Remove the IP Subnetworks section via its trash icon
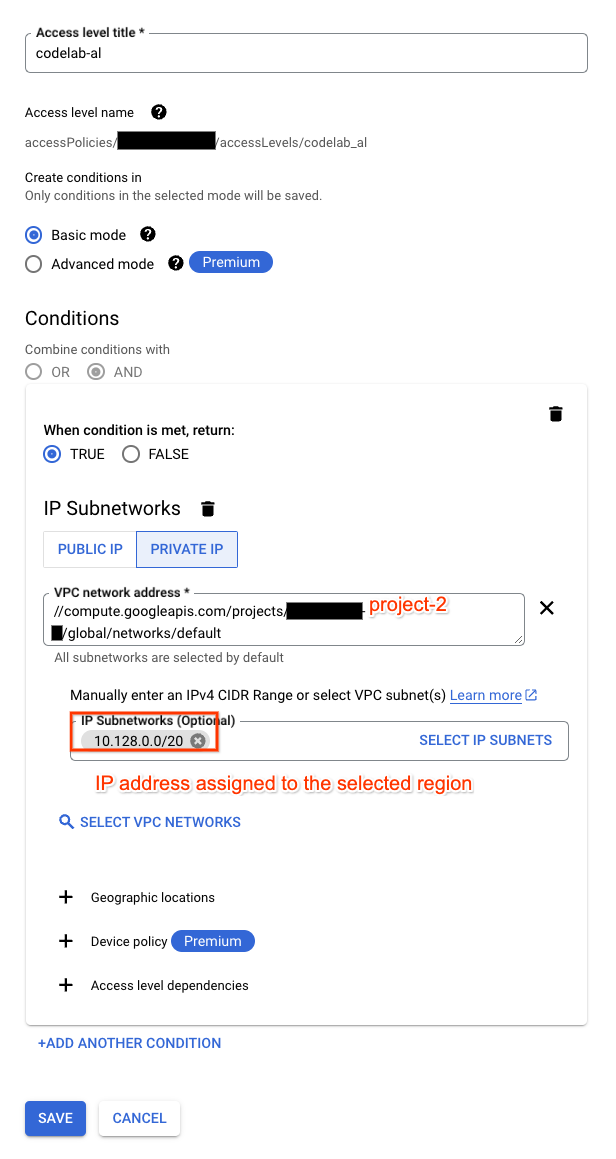616x1159 pixels. point(207,508)
